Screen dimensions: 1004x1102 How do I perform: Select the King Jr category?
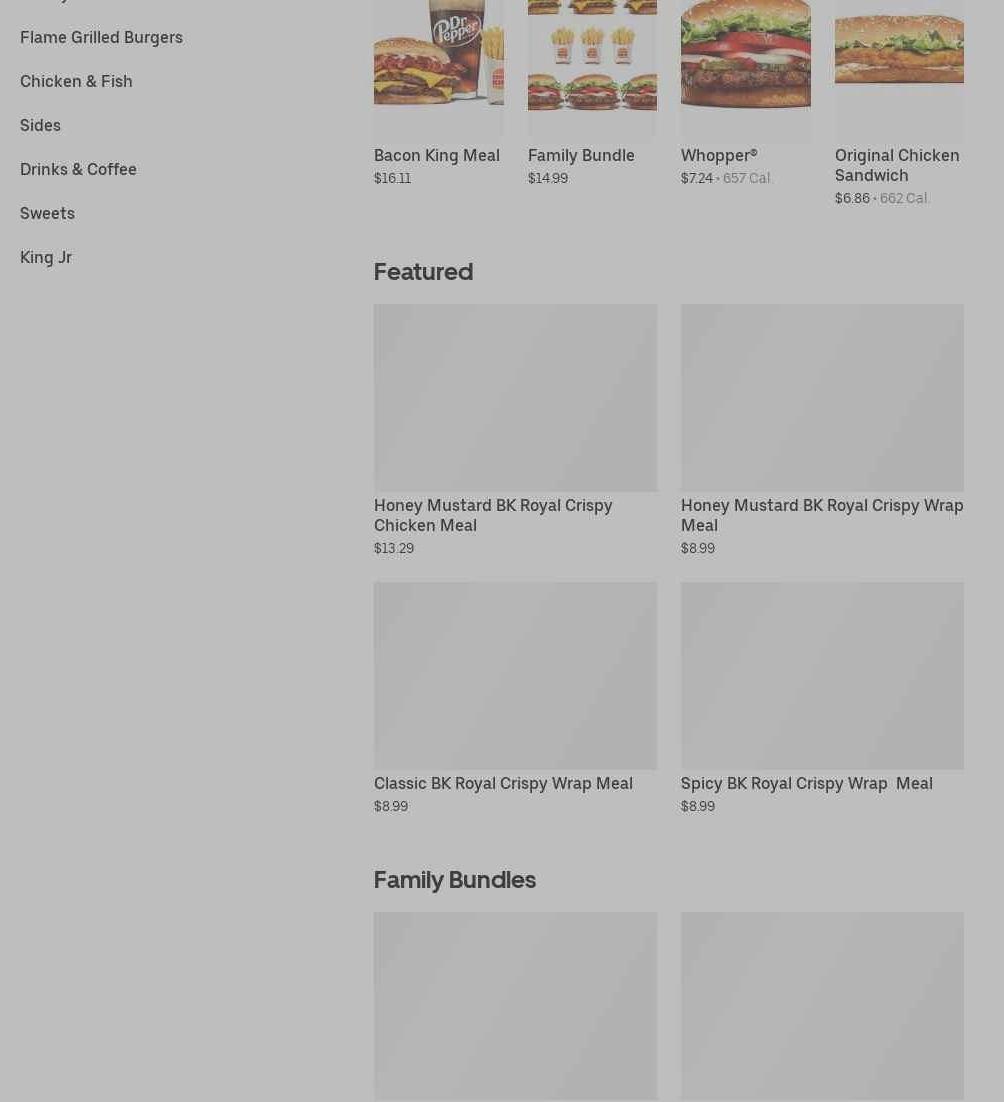pos(46,257)
